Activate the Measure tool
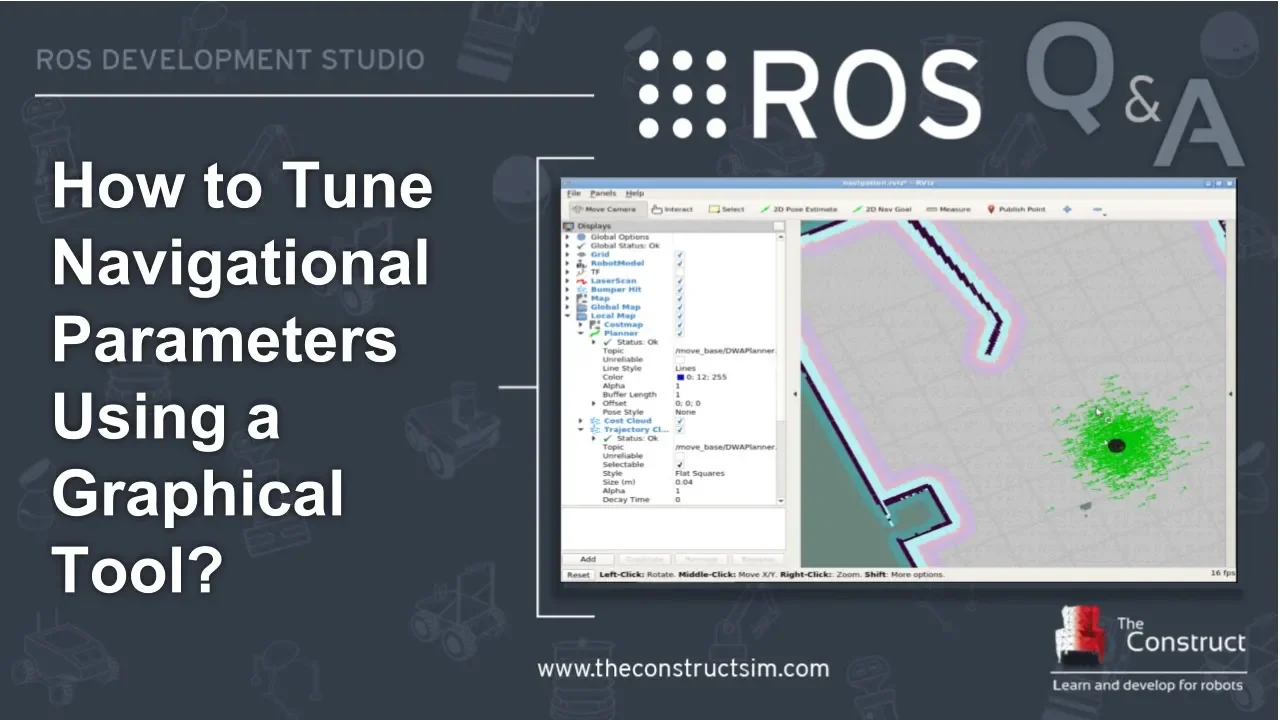Screen dimensions: 1280x720 tap(948, 209)
